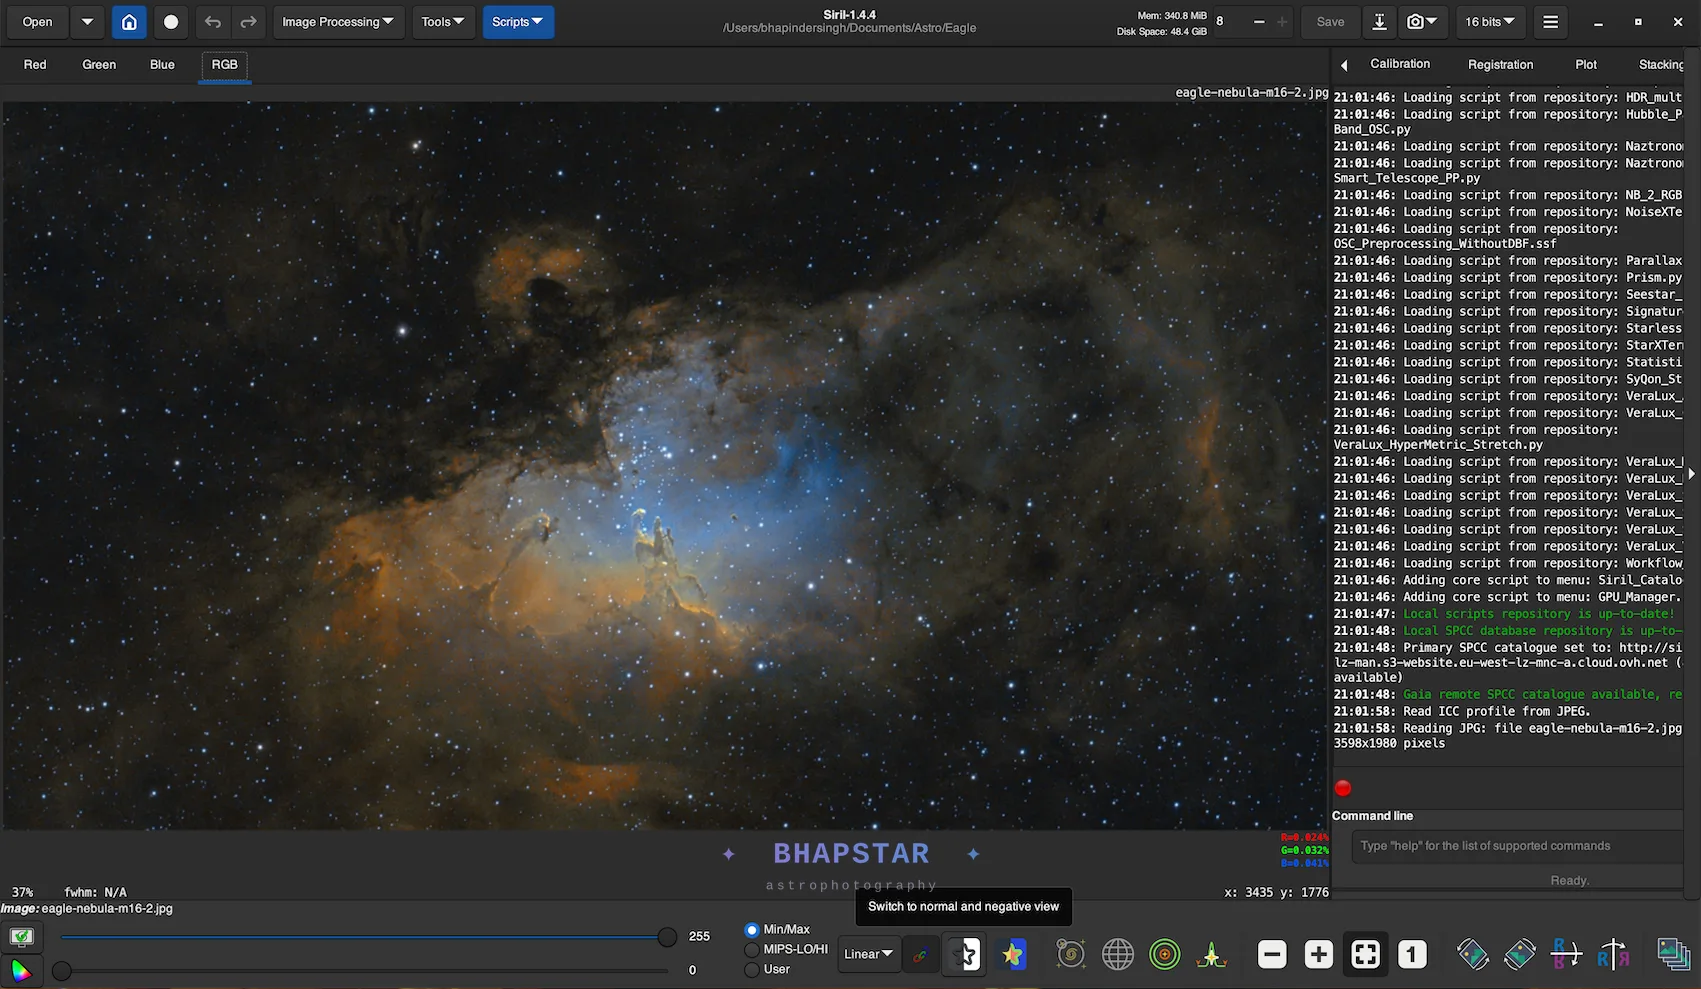Image resolution: width=1701 pixels, height=989 pixels.
Task: Expand the Image Processing menu
Action: click(337, 22)
